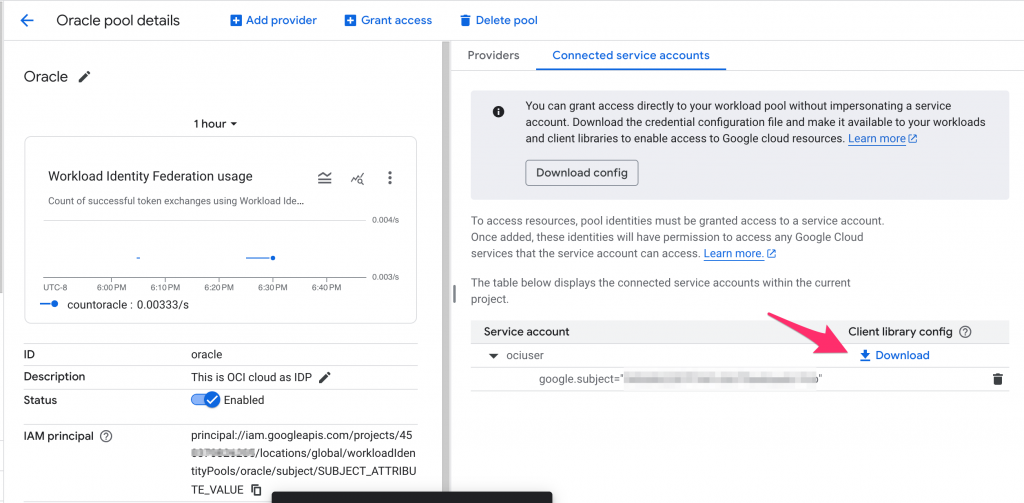Edit the Oracle pool name pencil icon
Screen dimensions: 1024x503
(84, 77)
